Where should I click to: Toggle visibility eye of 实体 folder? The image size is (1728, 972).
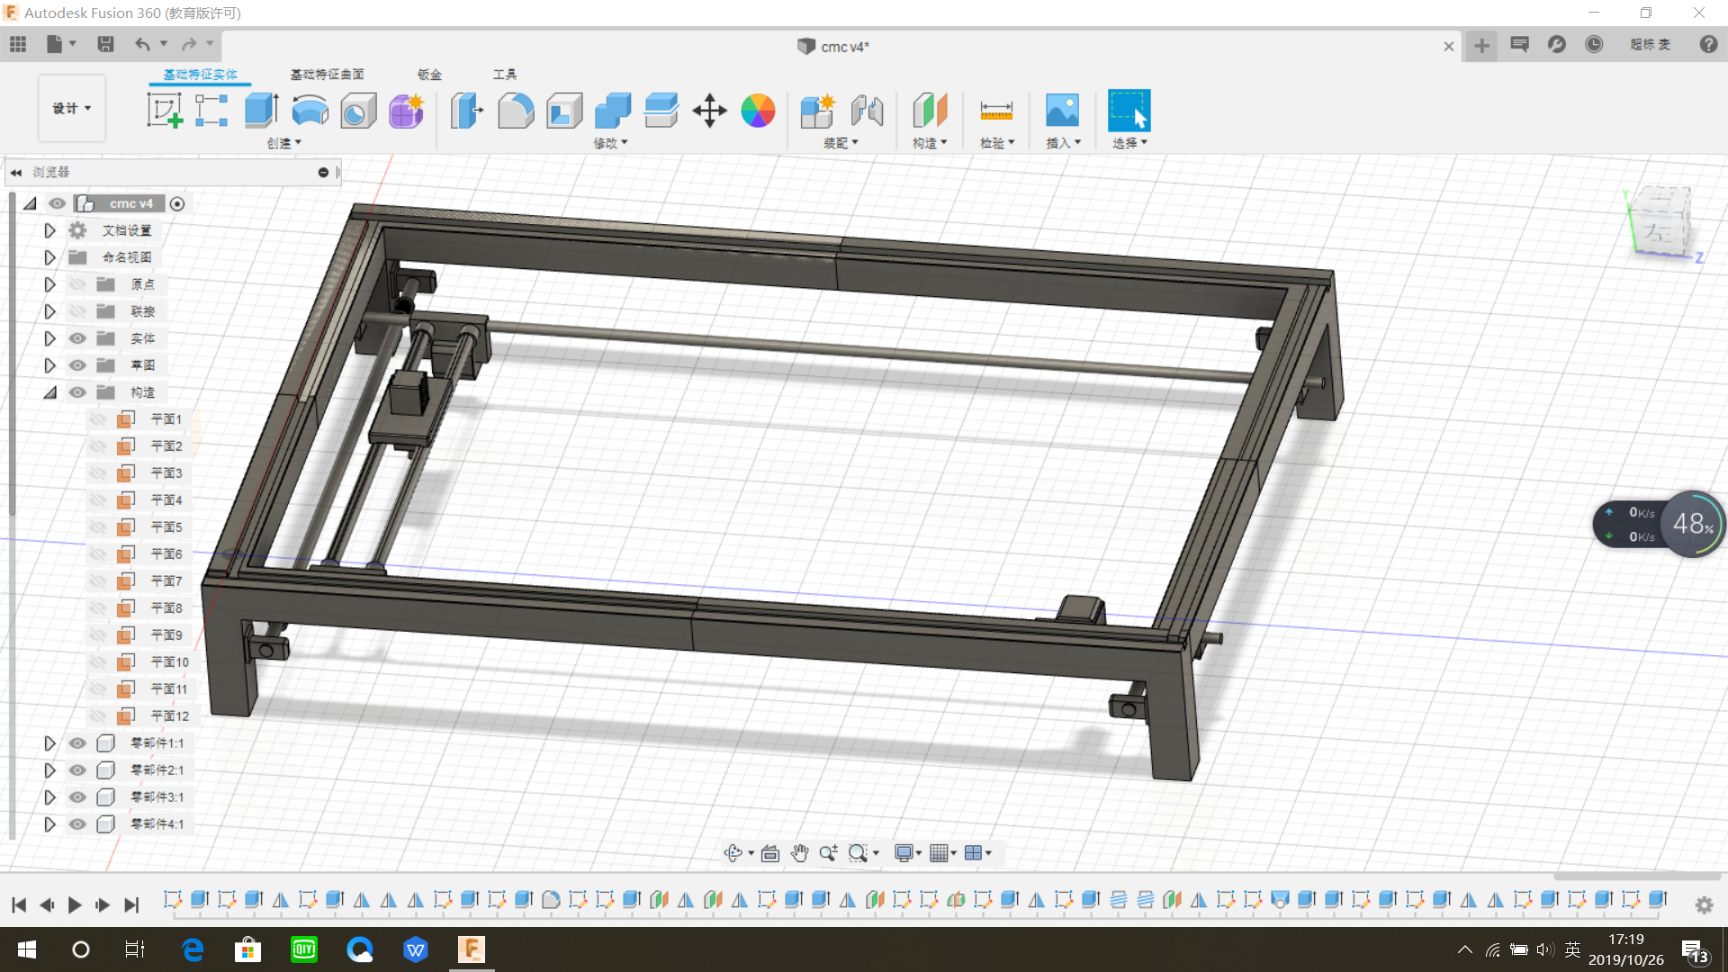(x=77, y=339)
